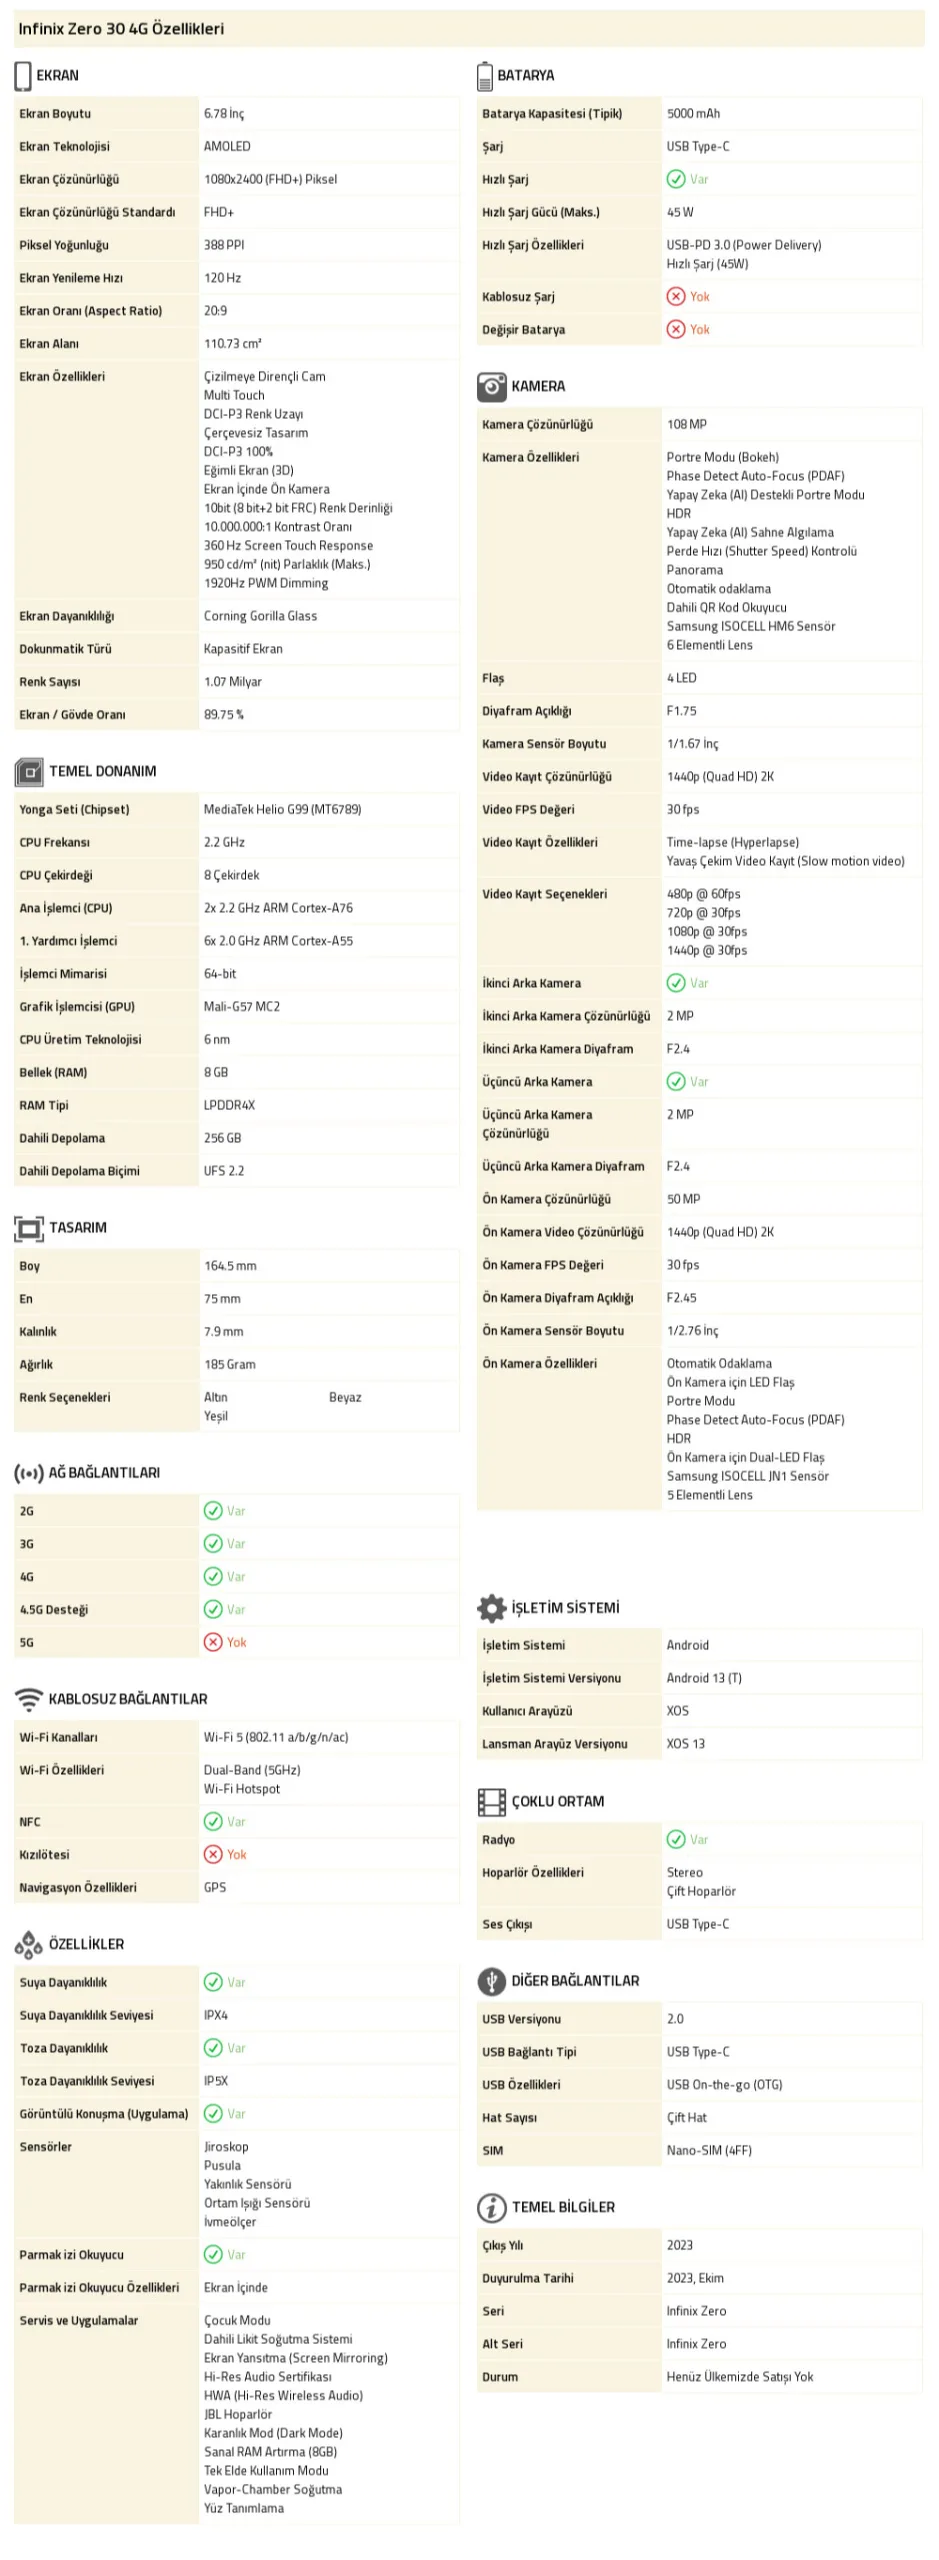Click the red cross icon for Kablosuz Şarj
Viewport: 939px width, 2560px height.
(676, 297)
